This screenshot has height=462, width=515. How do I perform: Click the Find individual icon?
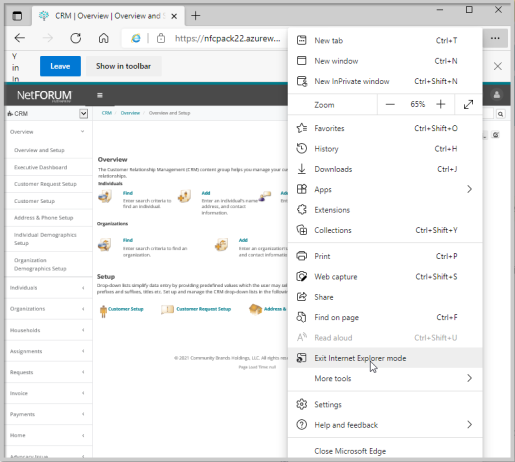pos(105,196)
